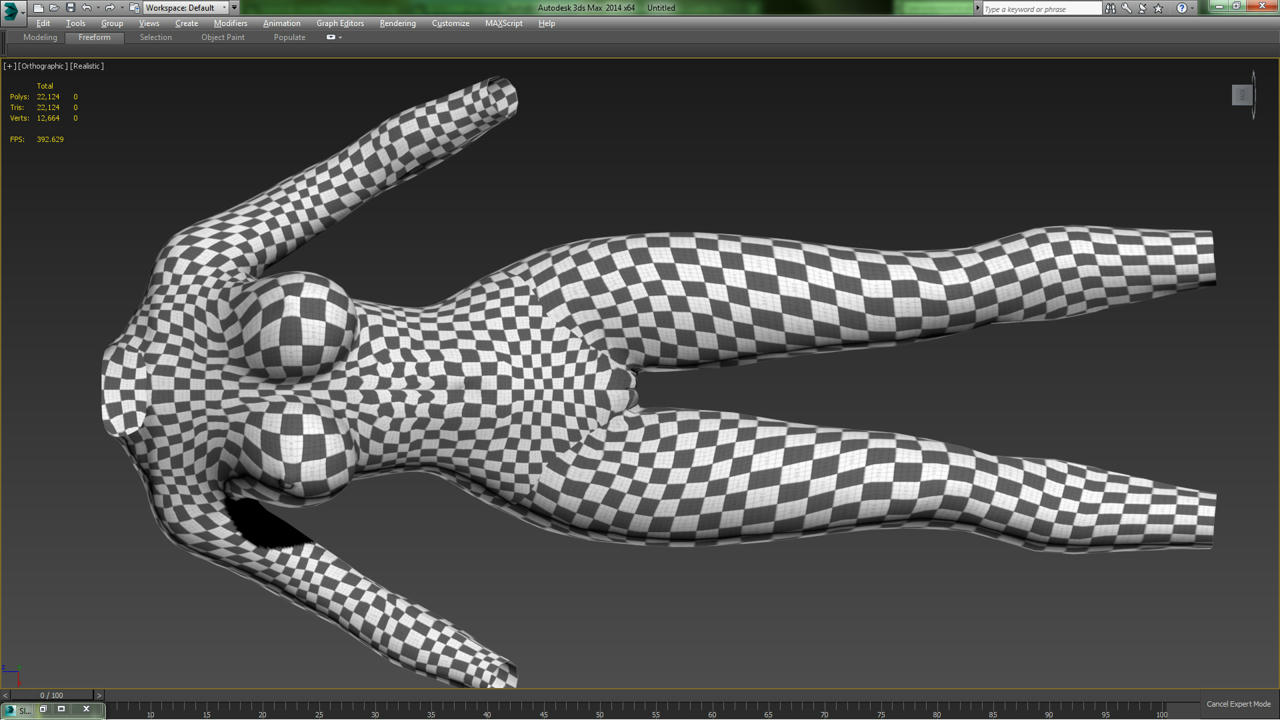This screenshot has height=720, width=1280.
Task: Click the Polys statistic value 22,124
Action: pyautogui.click(x=48, y=97)
